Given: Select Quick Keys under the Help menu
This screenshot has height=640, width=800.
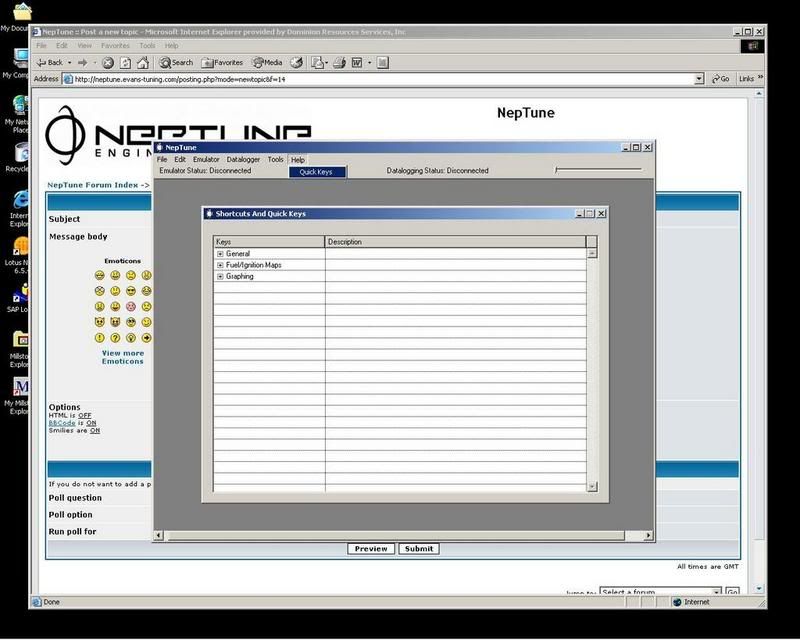Looking at the screenshot, I should 317,172.
